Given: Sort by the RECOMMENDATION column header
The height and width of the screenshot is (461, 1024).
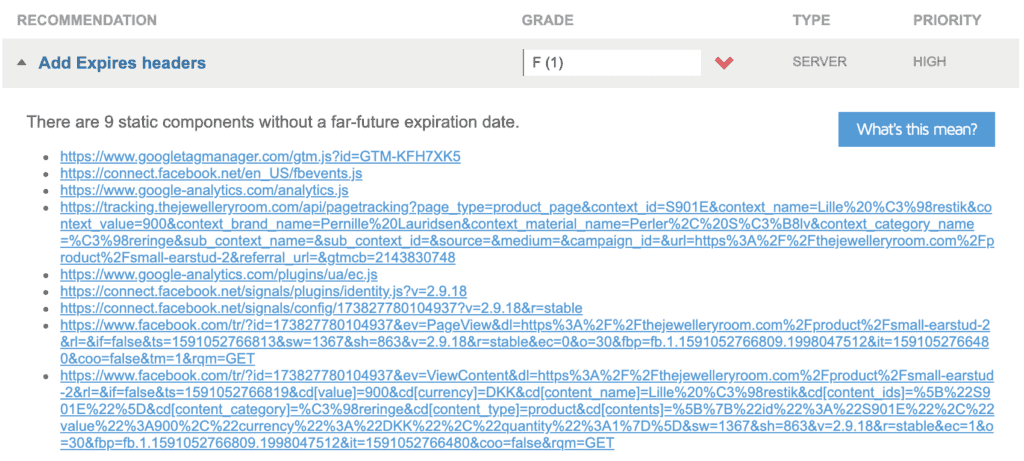Looking at the screenshot, I should point(87,20).
